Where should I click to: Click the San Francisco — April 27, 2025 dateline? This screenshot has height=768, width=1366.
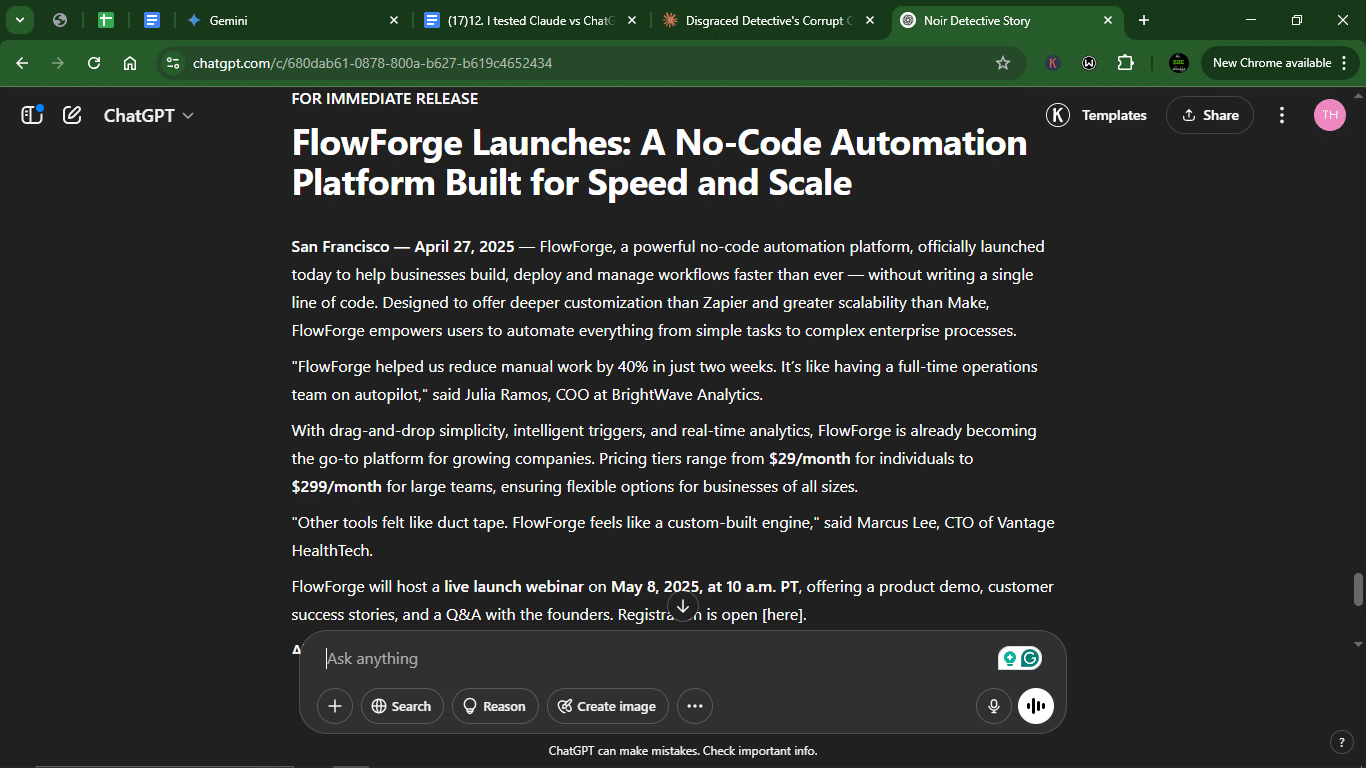coord(403,247)
